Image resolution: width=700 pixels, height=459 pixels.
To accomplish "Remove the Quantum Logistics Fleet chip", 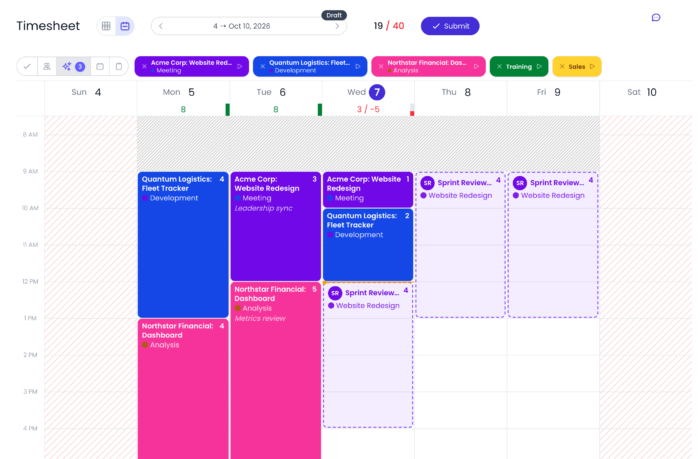I will pos(262,67).
